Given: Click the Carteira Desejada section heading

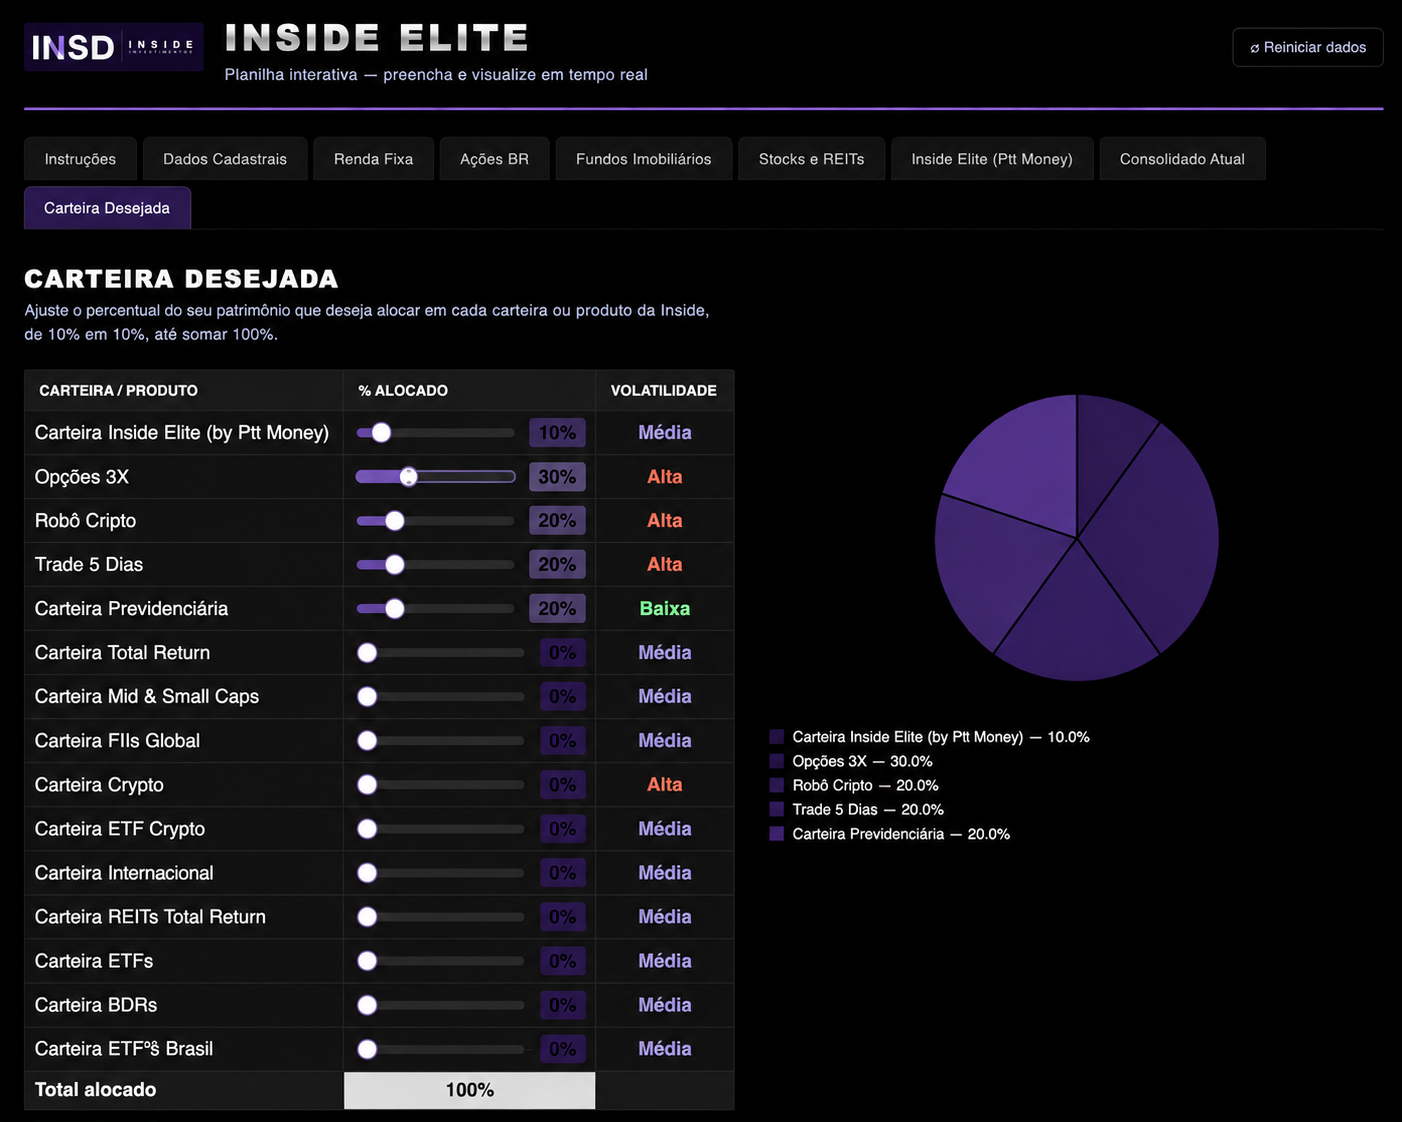Looking at the screenshot, I should click(181, 279).
